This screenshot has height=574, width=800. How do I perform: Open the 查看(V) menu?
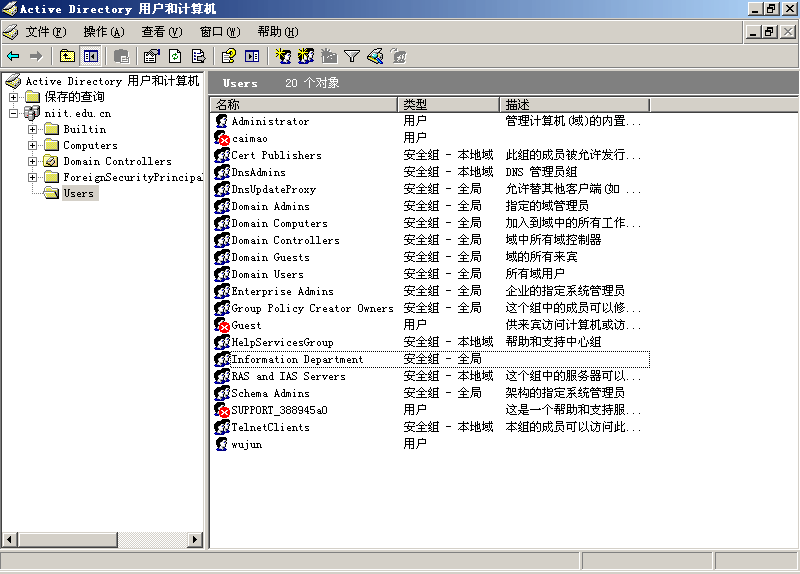(161, 32)
